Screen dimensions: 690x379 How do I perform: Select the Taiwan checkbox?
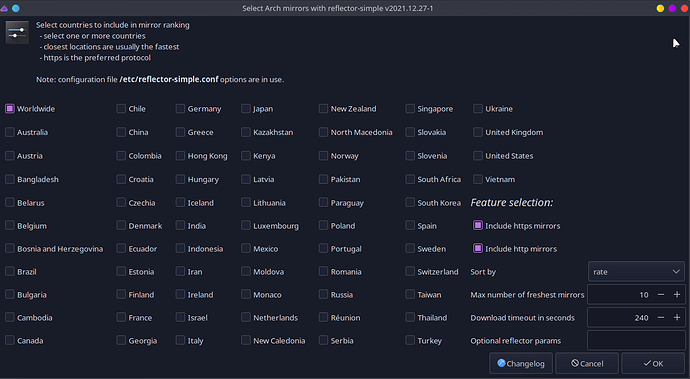410,294
